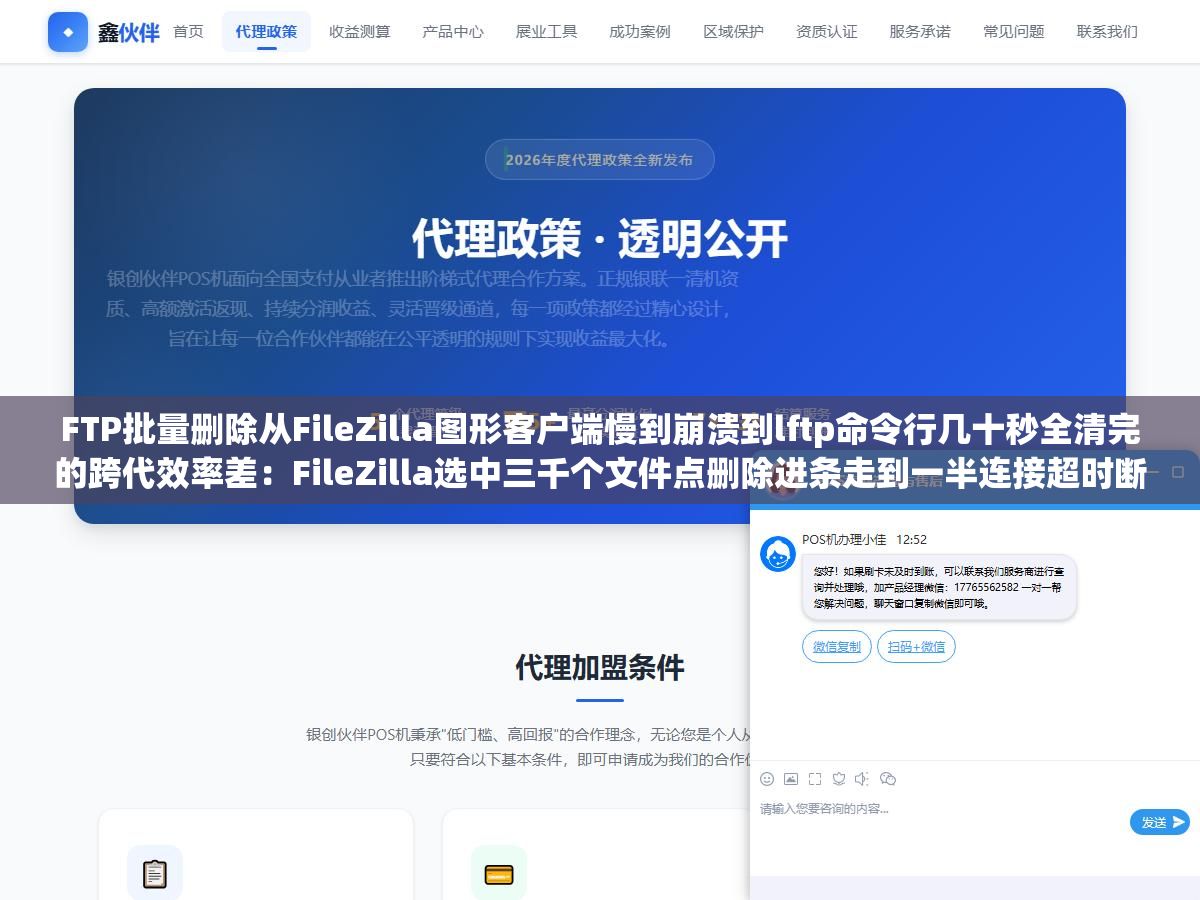Click the credit card icon on second card
The width and height of the screenshot is (1200, 900).
point(499,873)
